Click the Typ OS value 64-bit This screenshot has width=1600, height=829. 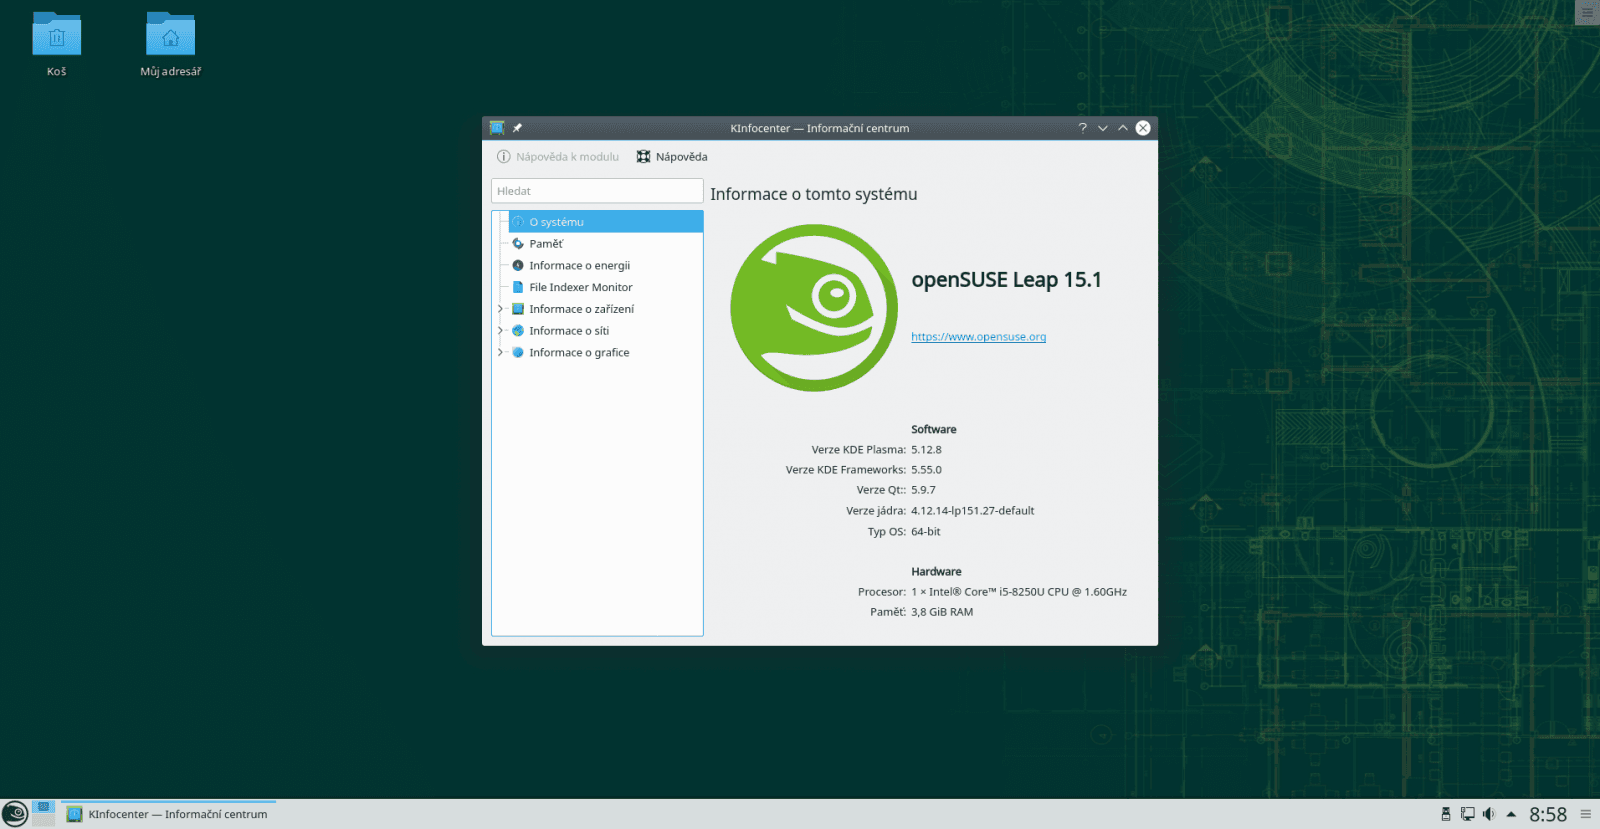(925, 532)
